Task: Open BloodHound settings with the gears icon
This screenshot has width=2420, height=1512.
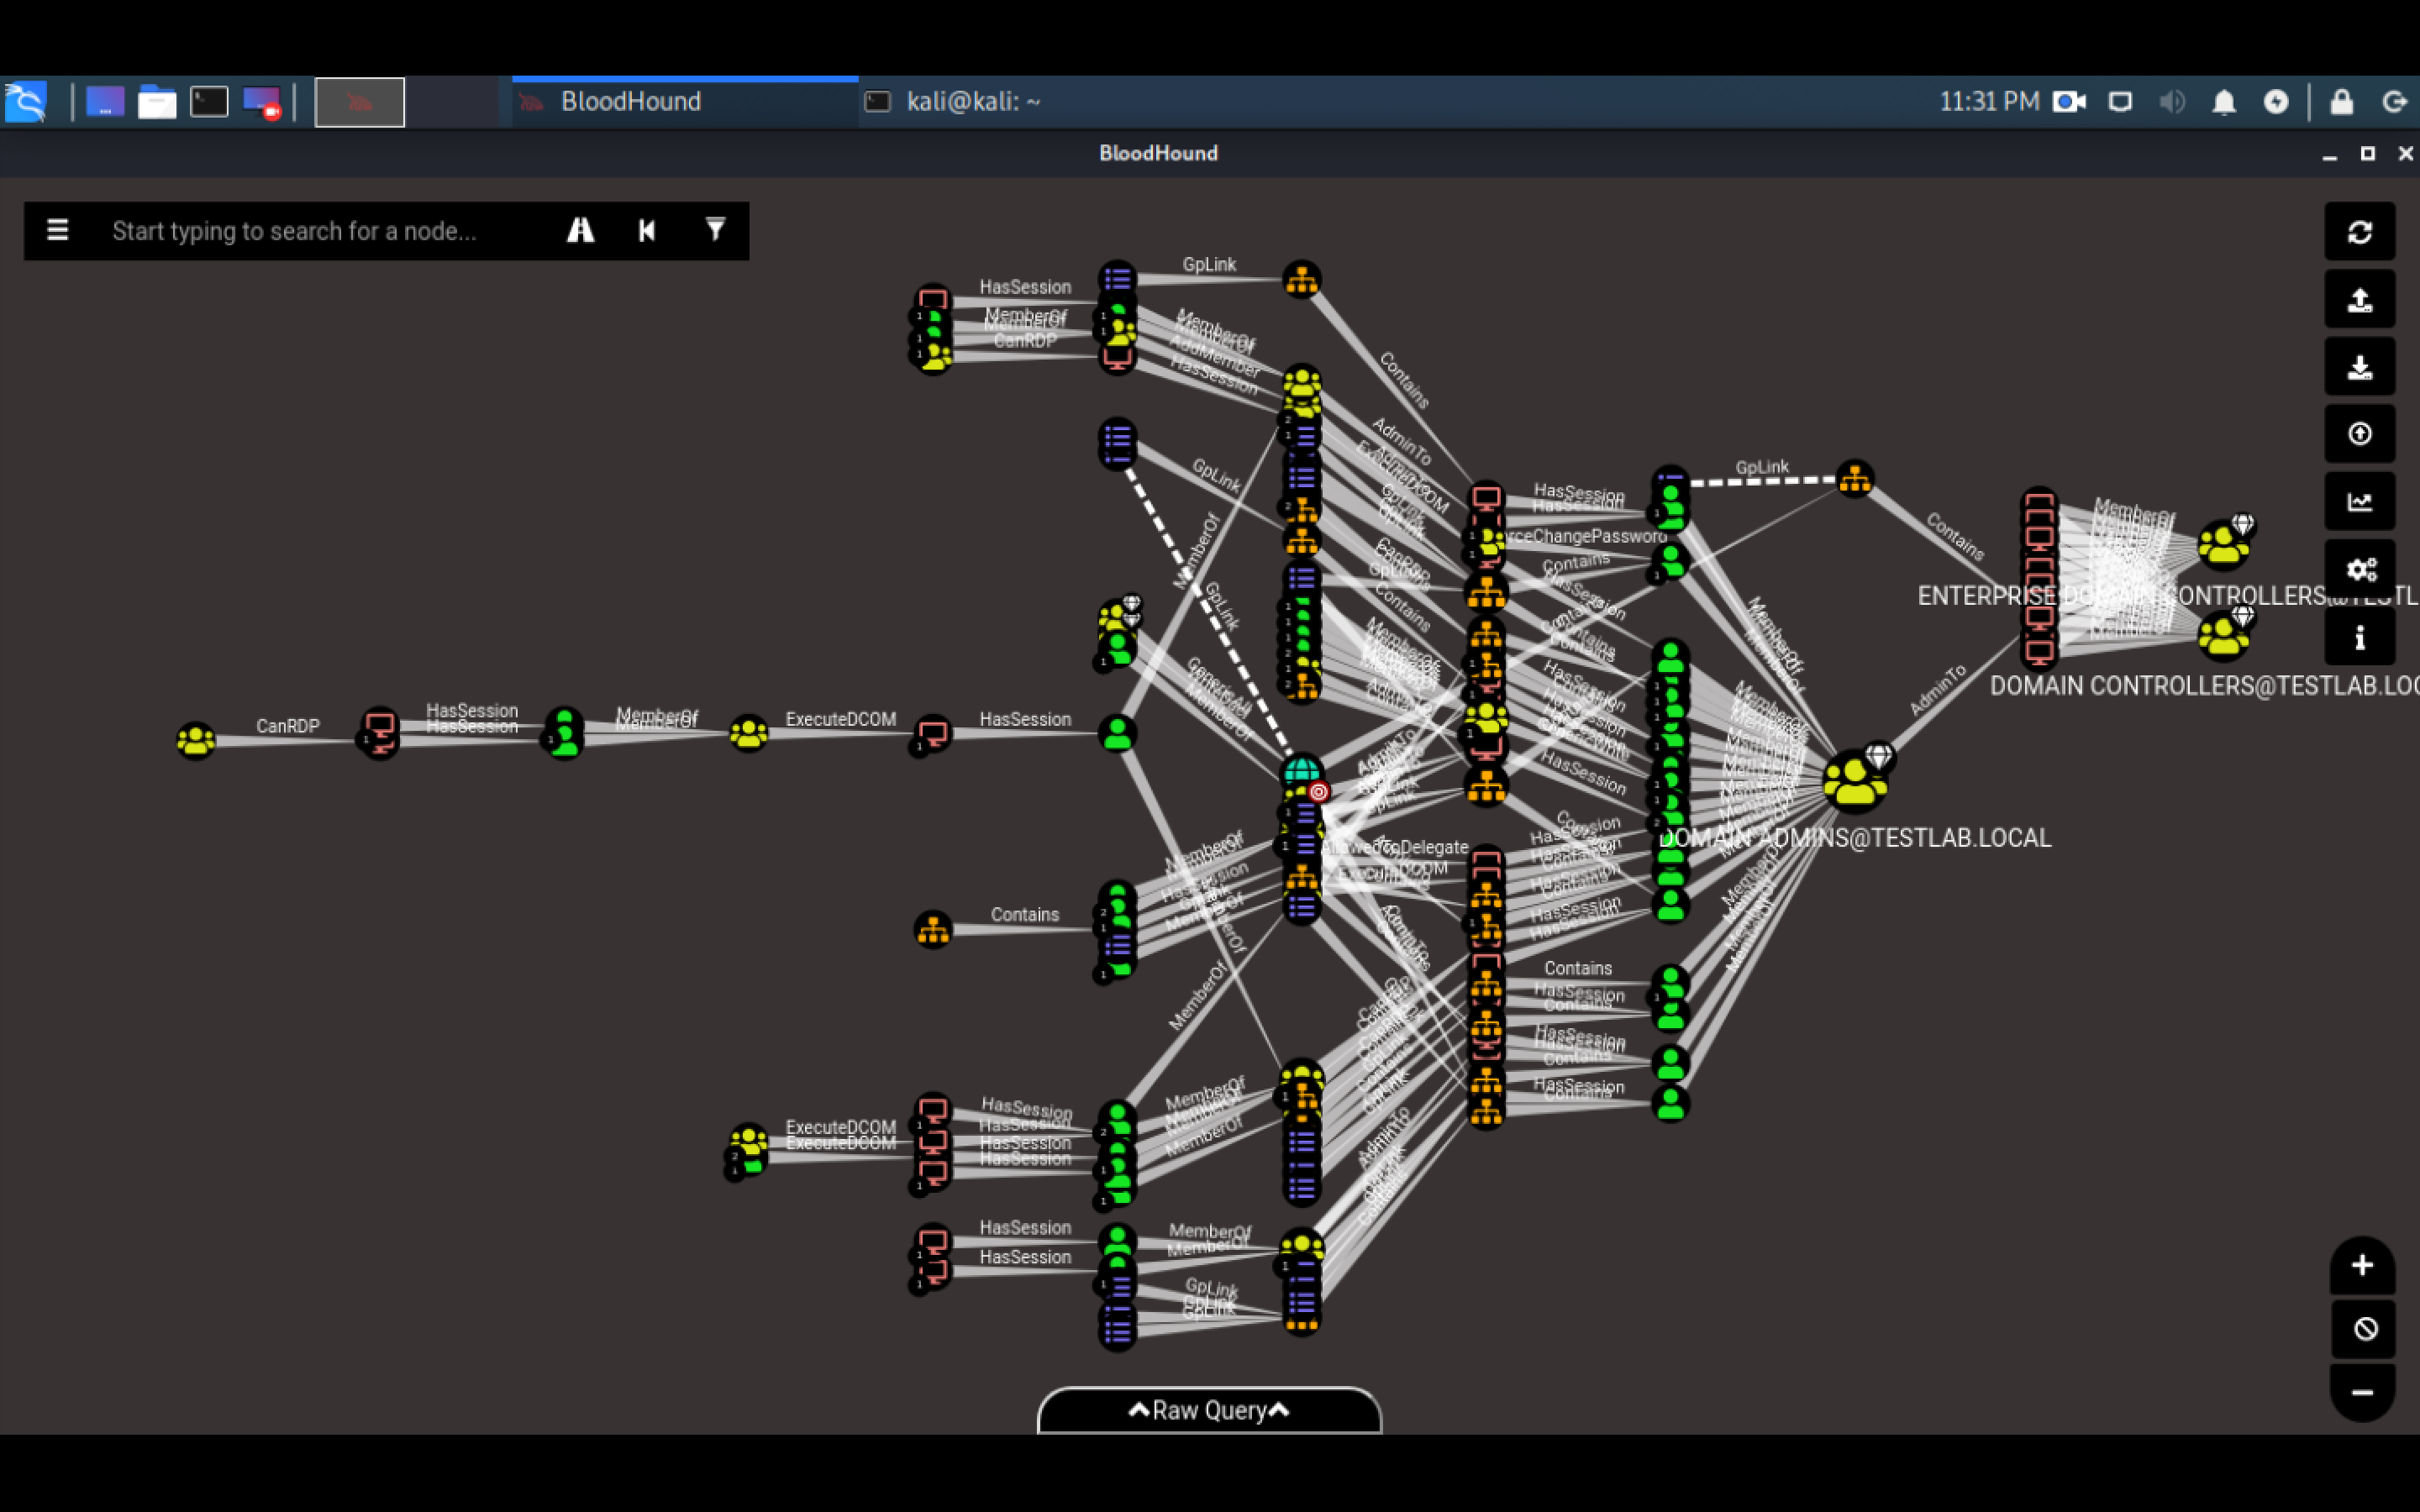Action: point(2362,569)
